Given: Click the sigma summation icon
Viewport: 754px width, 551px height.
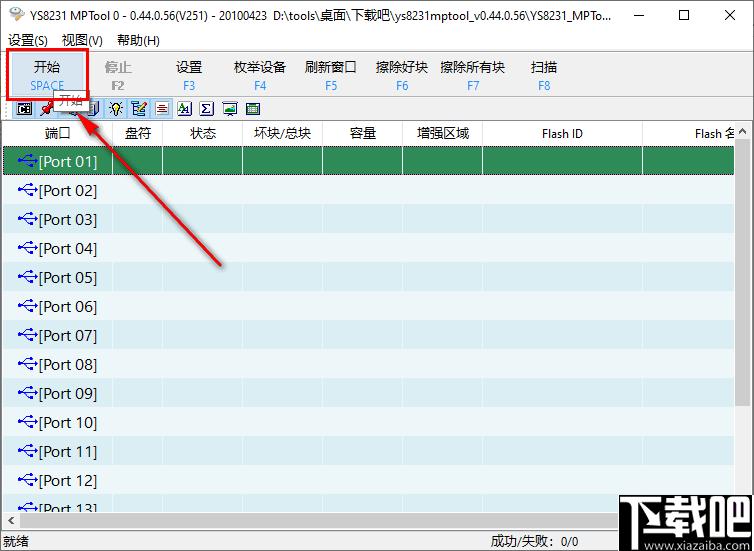Looking at the screenshot, I should point(207,109).
